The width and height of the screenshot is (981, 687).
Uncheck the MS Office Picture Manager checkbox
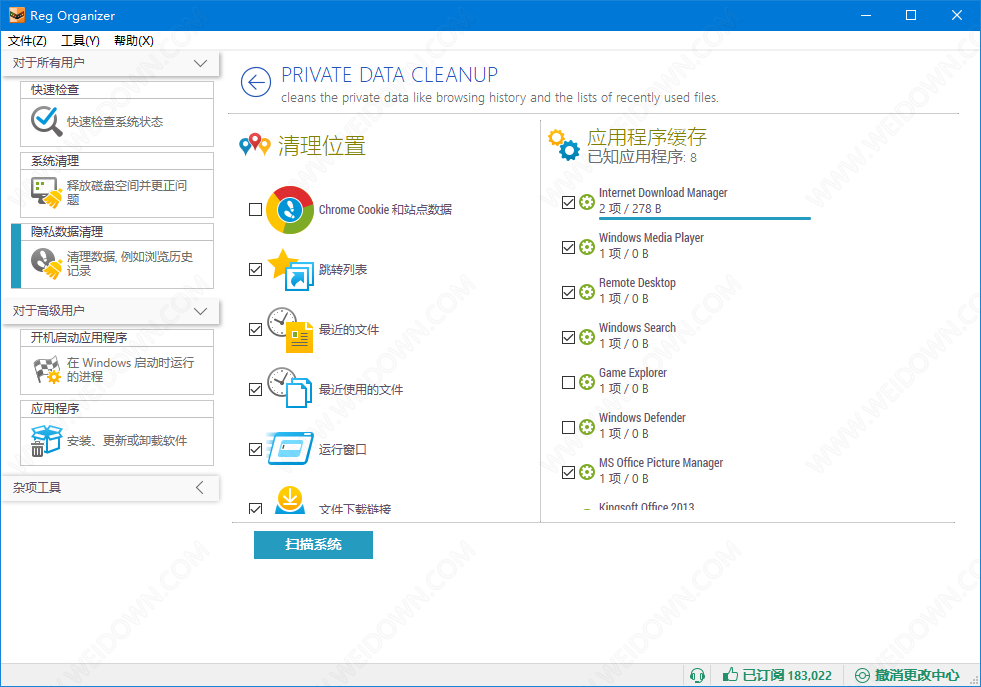pos(568,472)
